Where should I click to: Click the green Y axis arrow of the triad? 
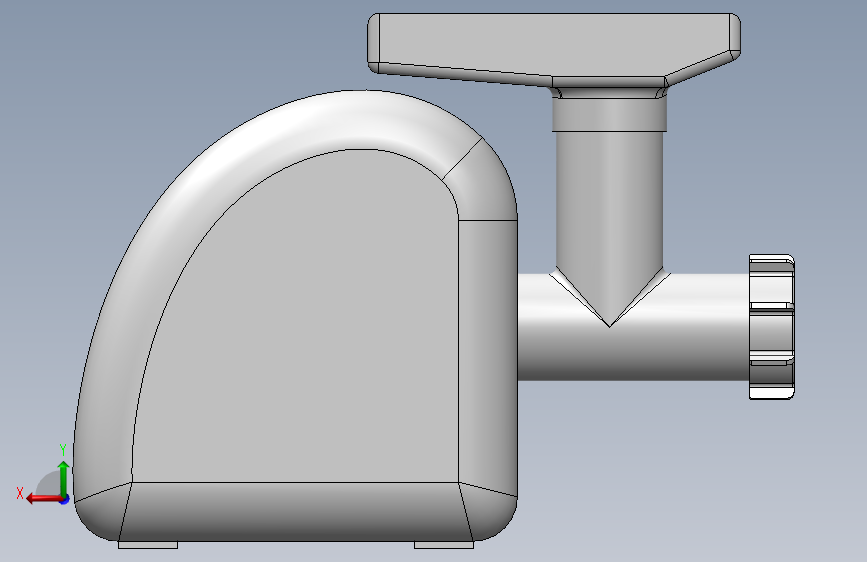[63, 478]
